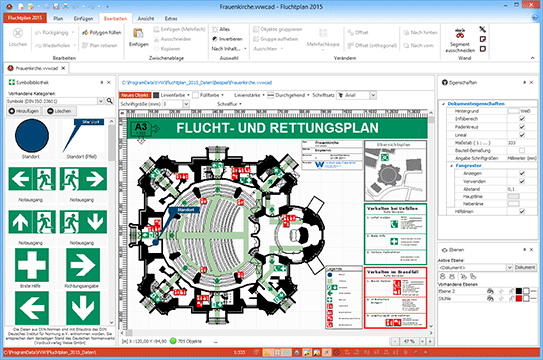This screenshot has height=360, width=543.
Task: Click the large Einfügen paste icon
Action: [139, 34]
